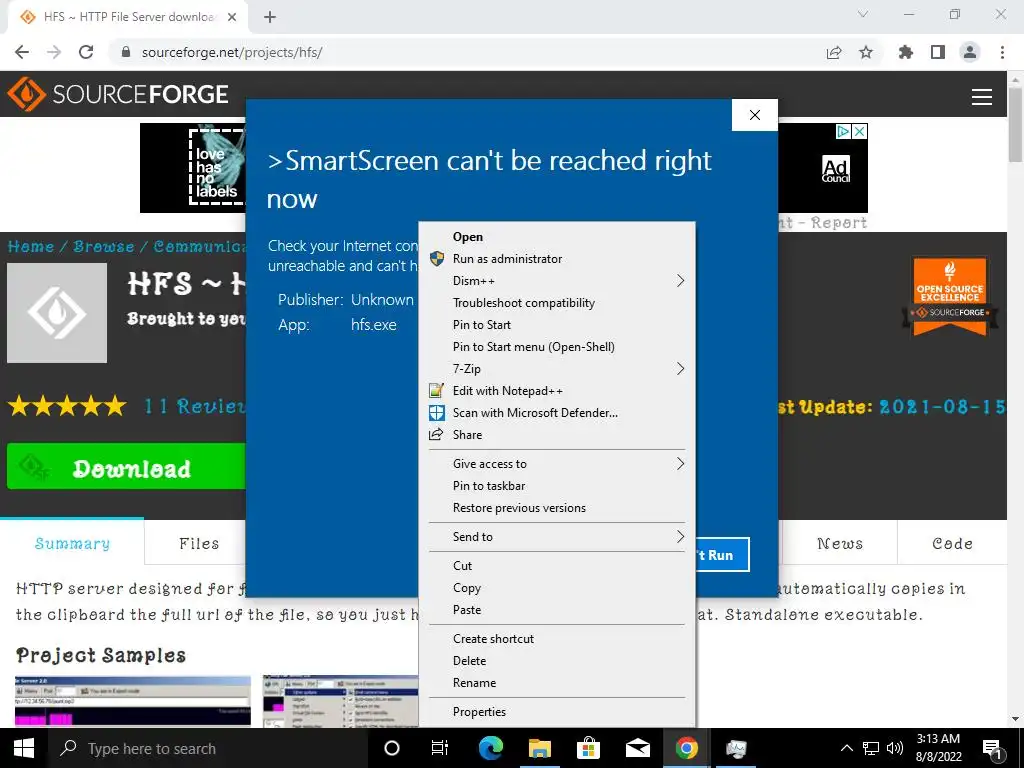
Task: Choose Create shortcut
Action: (557, 639)
